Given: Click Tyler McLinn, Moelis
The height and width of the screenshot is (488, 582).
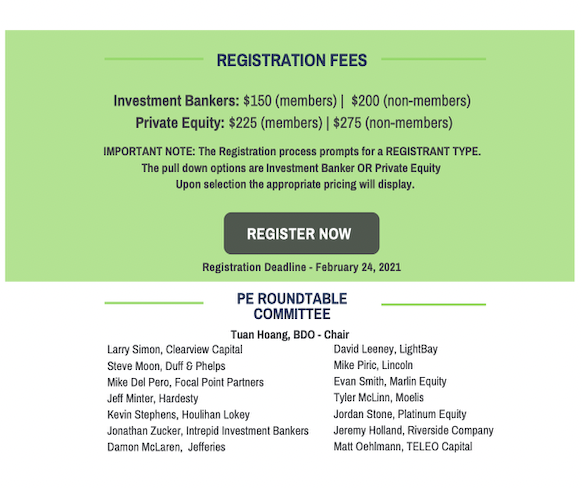Looking at the screenshot, I should (379, 398).
